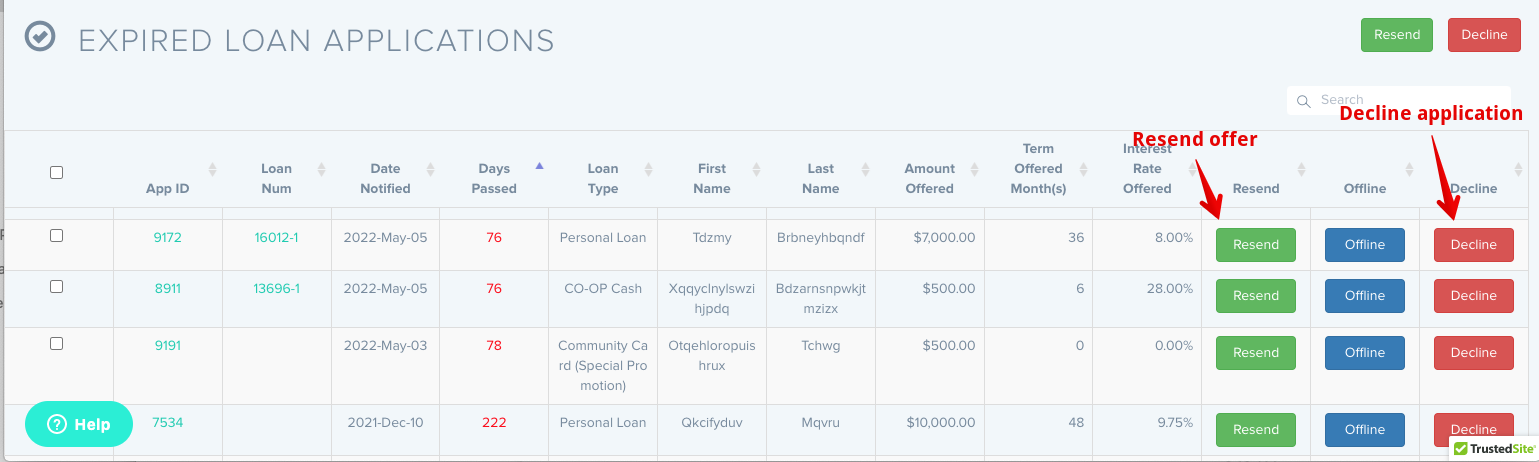The image size is (1539, 462).
Task: Sort table by Last Name header
Action: click(820, 178)
